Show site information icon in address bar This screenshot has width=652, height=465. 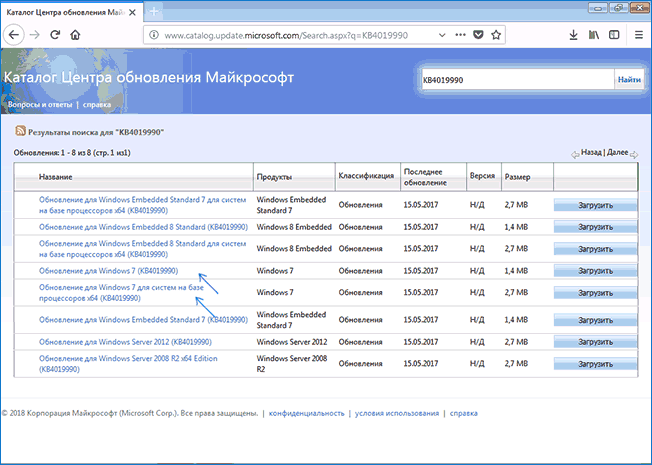click(152, 35)
